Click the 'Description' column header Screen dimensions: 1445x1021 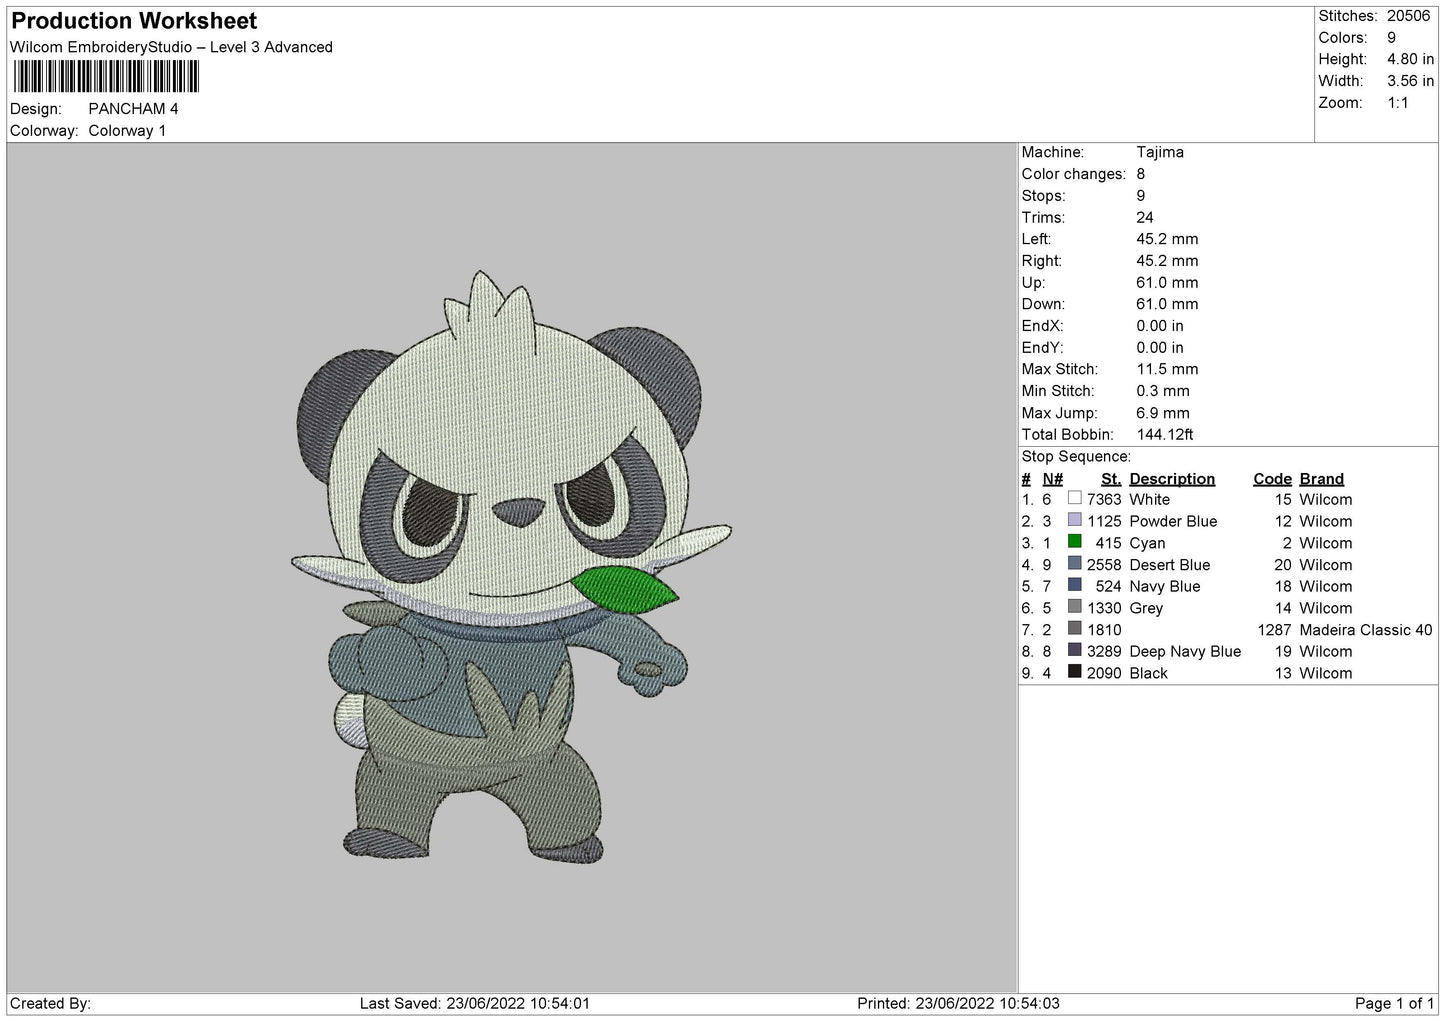click(1172, 479)
